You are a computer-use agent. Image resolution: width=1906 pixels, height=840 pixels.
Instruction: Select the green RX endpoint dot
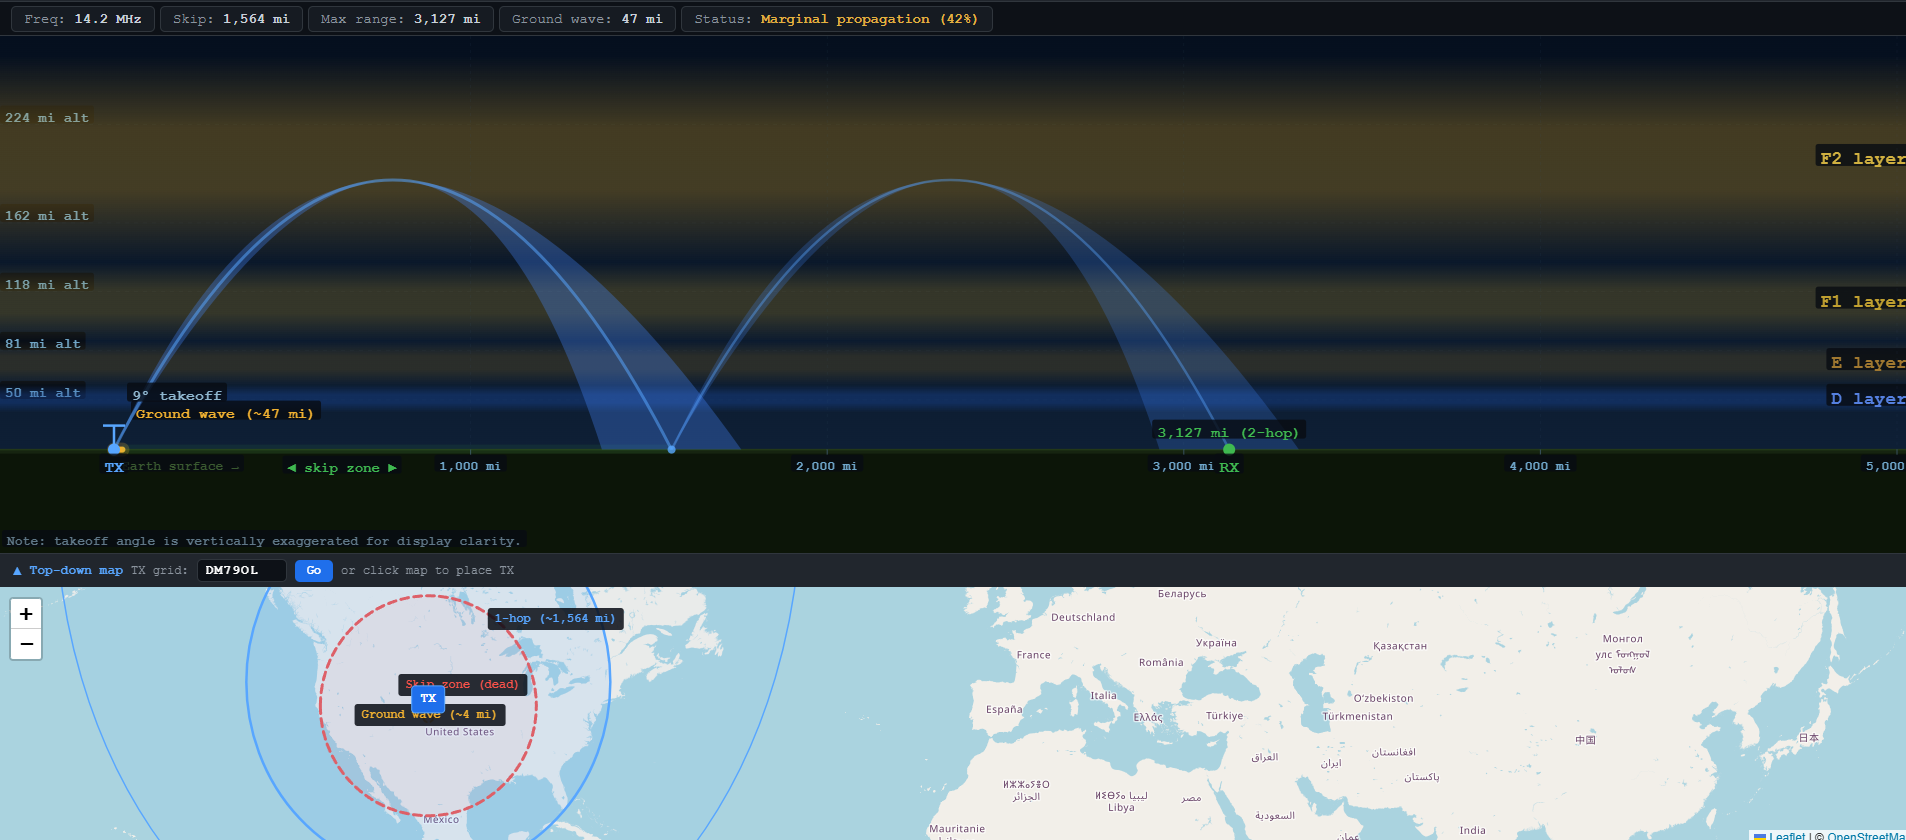(1229, 449)
